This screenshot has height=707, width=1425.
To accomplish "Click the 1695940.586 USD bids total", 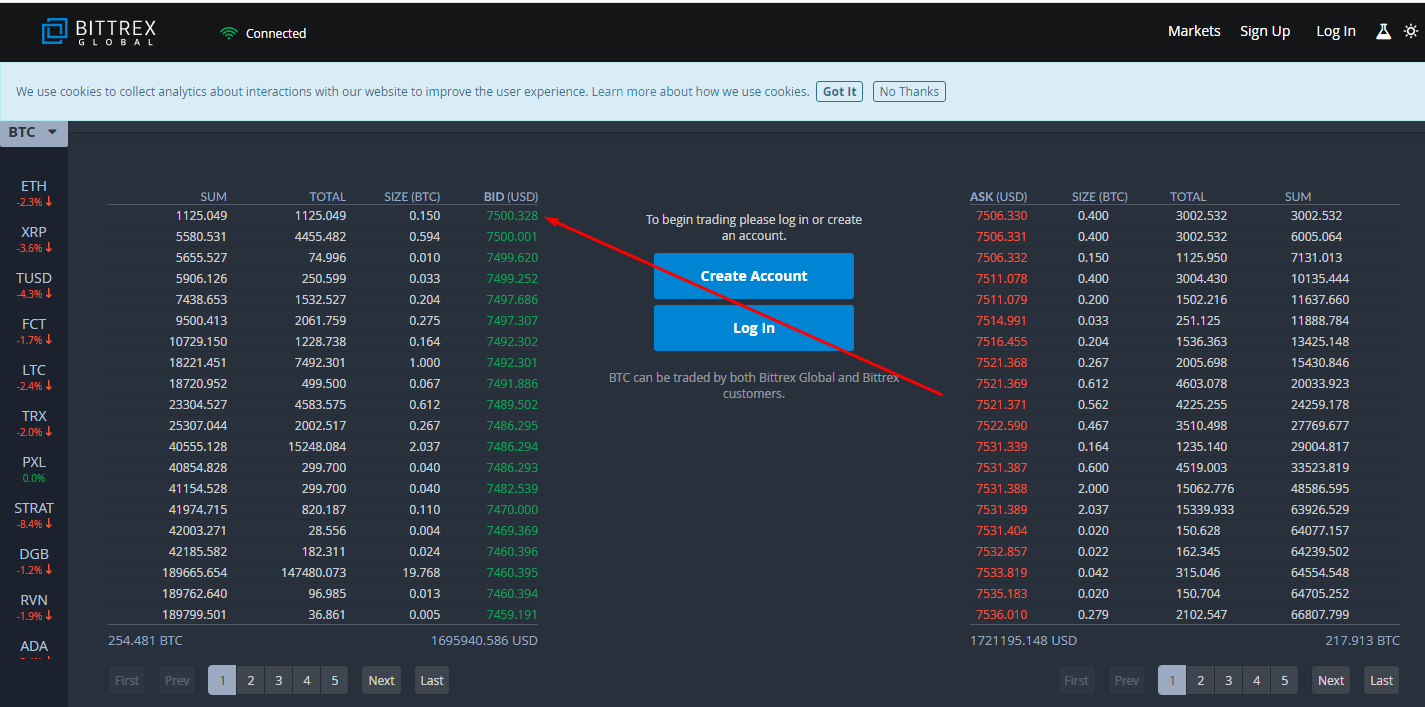I will click(x=485, y=640).
